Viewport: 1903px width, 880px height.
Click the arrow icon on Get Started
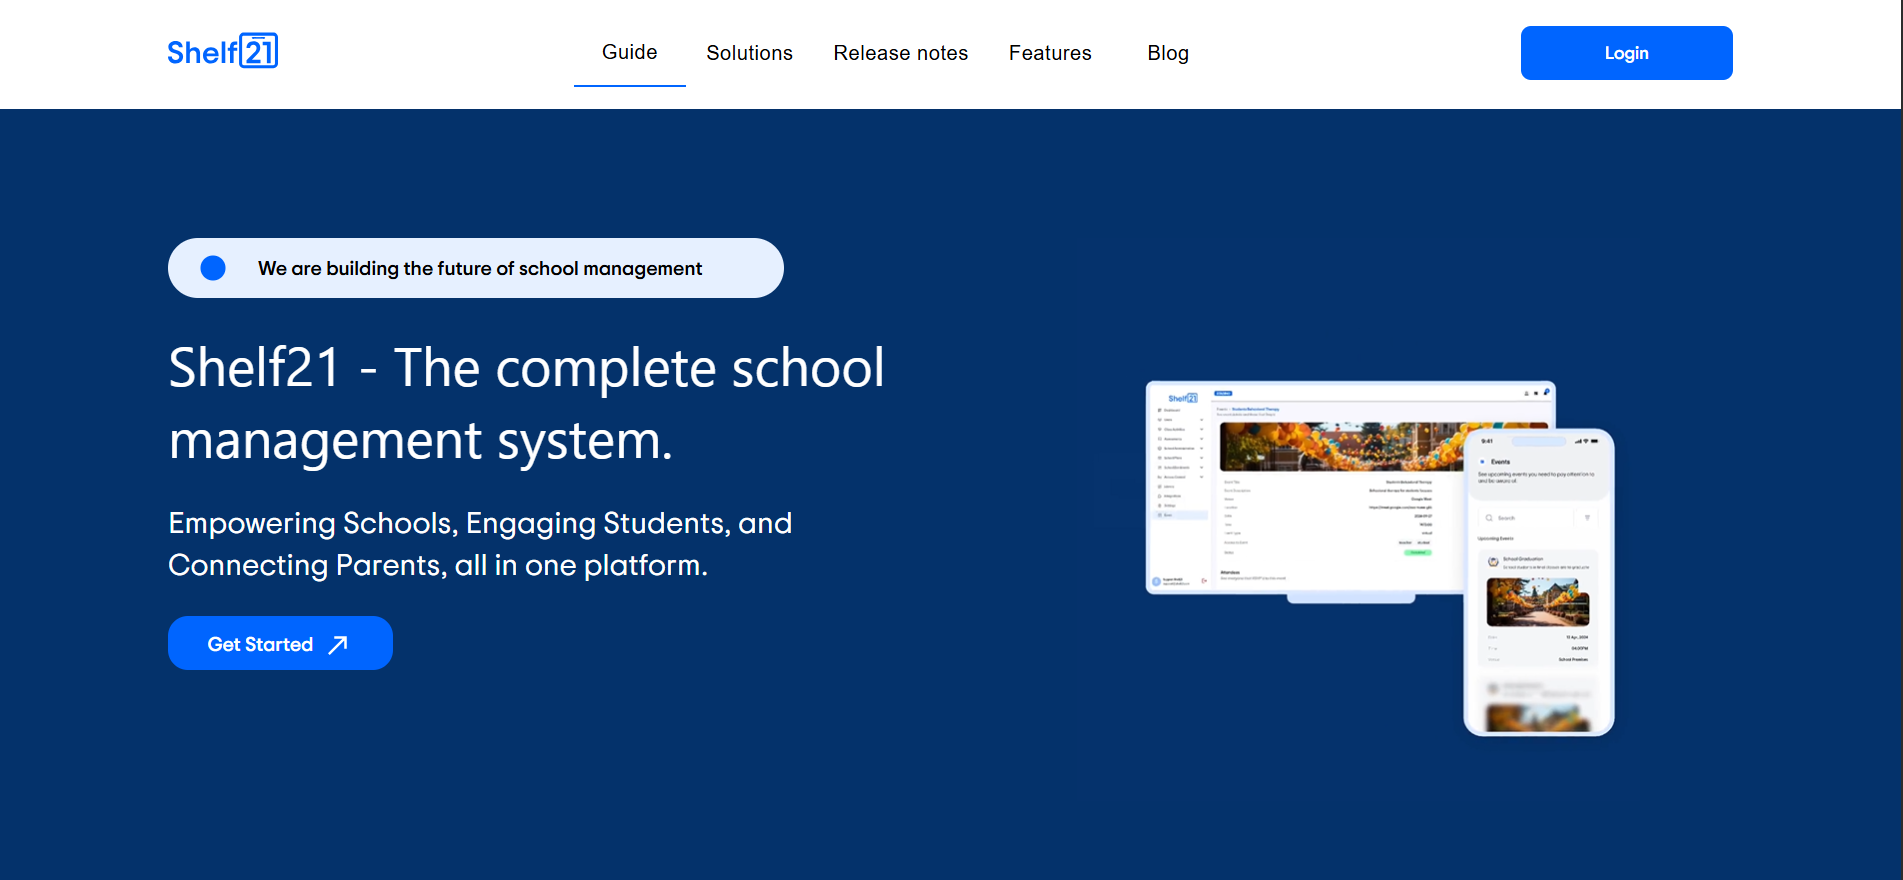coord(338,644)
